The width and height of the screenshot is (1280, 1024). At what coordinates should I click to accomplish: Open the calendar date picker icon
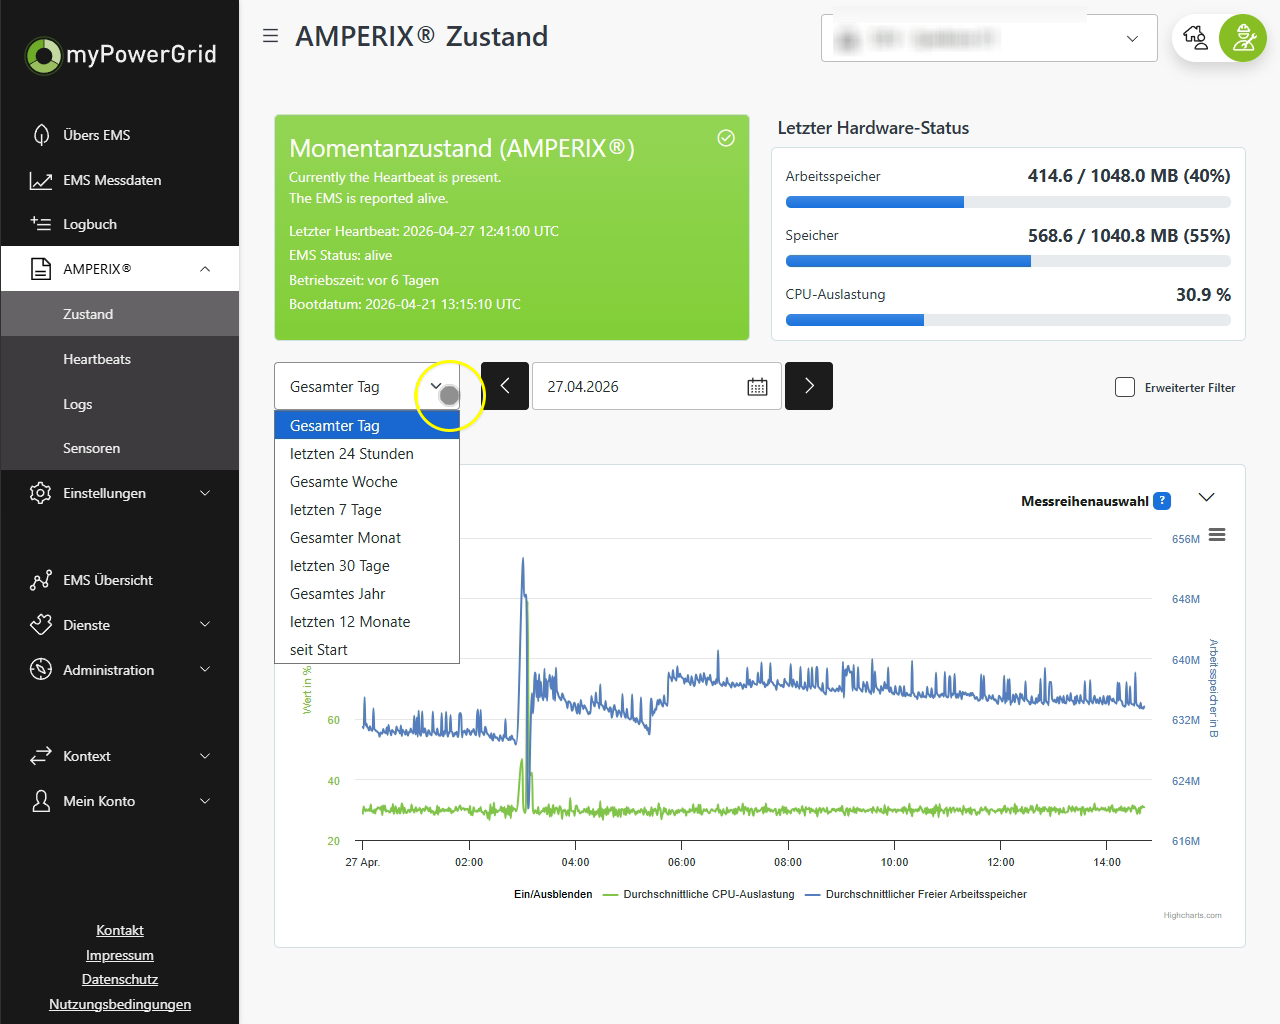click(758, 387)
